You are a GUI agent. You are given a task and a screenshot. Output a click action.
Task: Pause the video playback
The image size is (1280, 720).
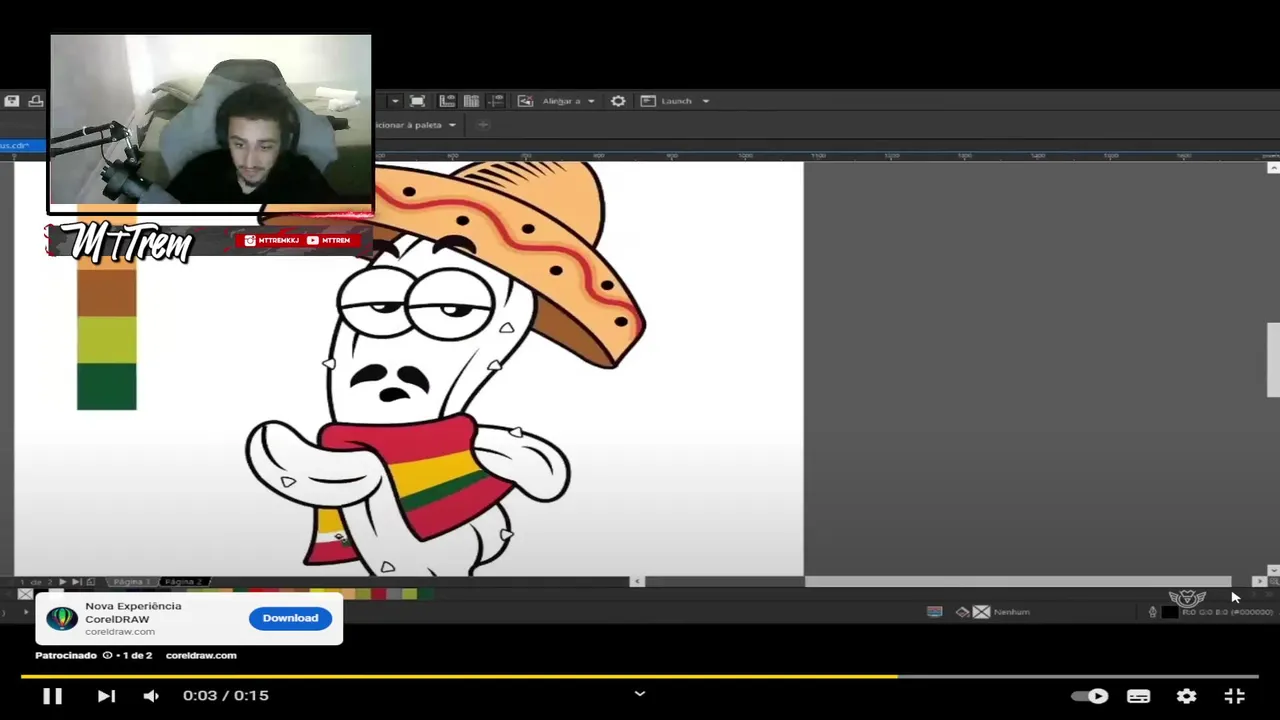click(x=53, y=696)
